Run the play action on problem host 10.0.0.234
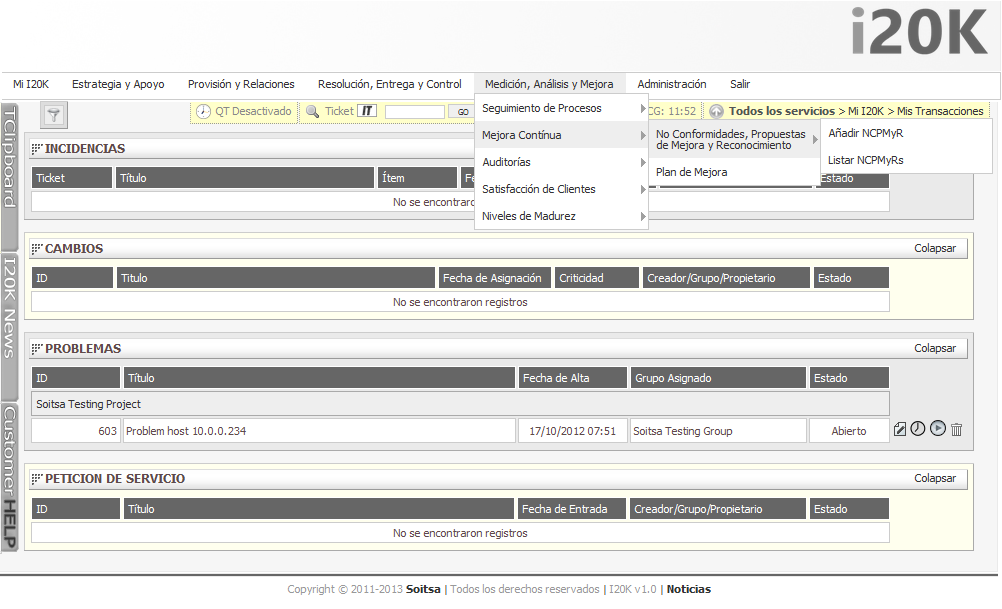1002x609 pixels. coord(937,428)
